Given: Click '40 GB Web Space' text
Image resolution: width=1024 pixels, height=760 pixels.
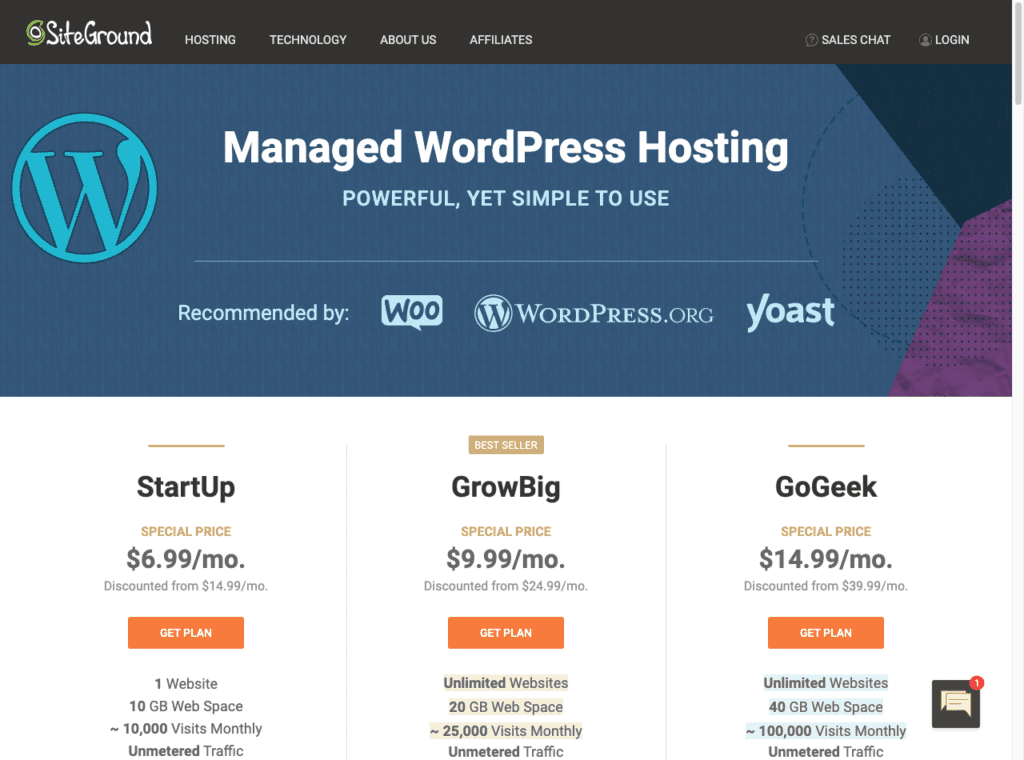Looking at the screenshot, I should pyautogui.click(x=826, y=707).
